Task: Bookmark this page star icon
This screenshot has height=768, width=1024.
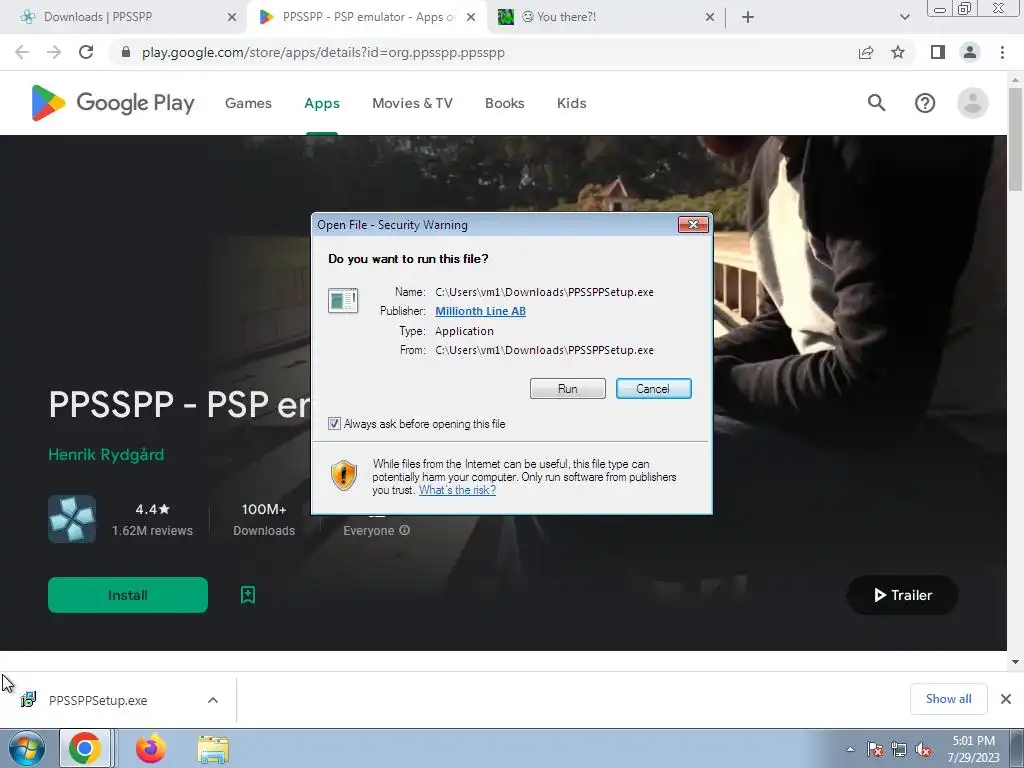Action: [898, 52]
